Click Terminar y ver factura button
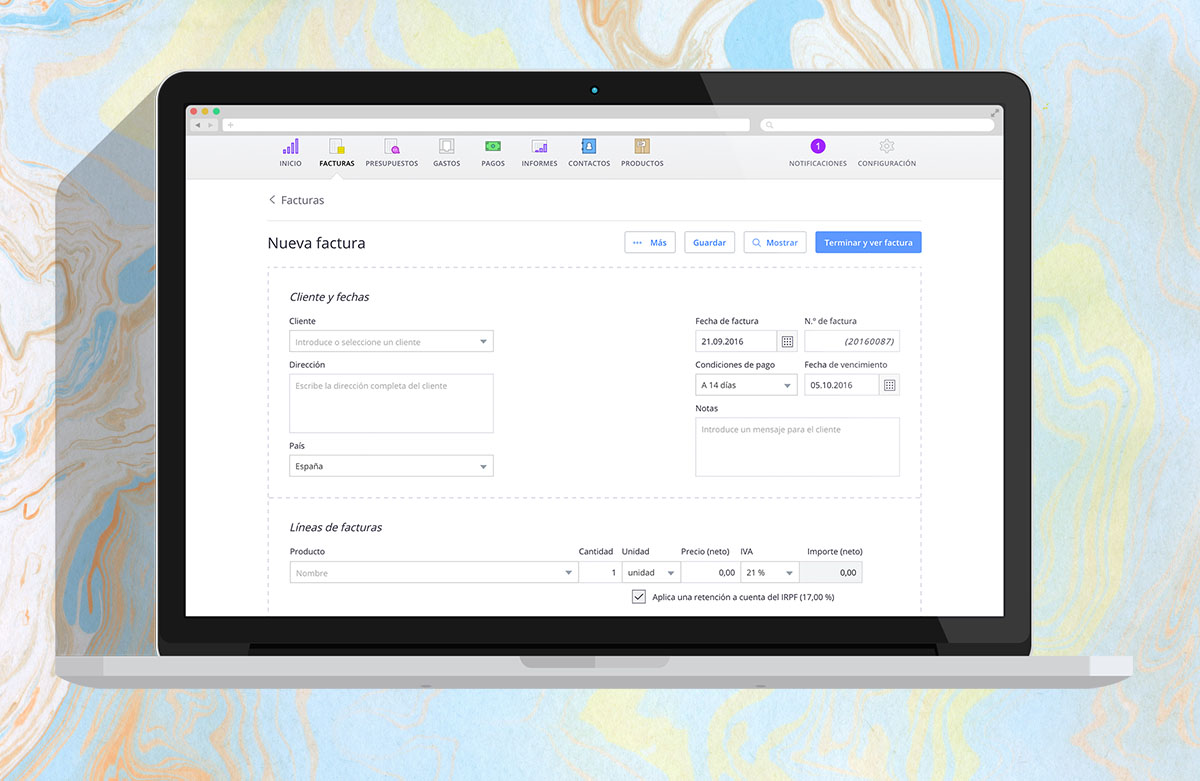Screen dimensions: 1200x781 click(868, 242)
